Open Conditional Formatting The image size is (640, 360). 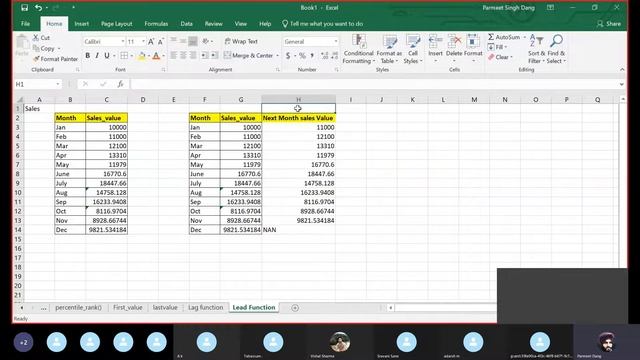[x=358, y=49]
